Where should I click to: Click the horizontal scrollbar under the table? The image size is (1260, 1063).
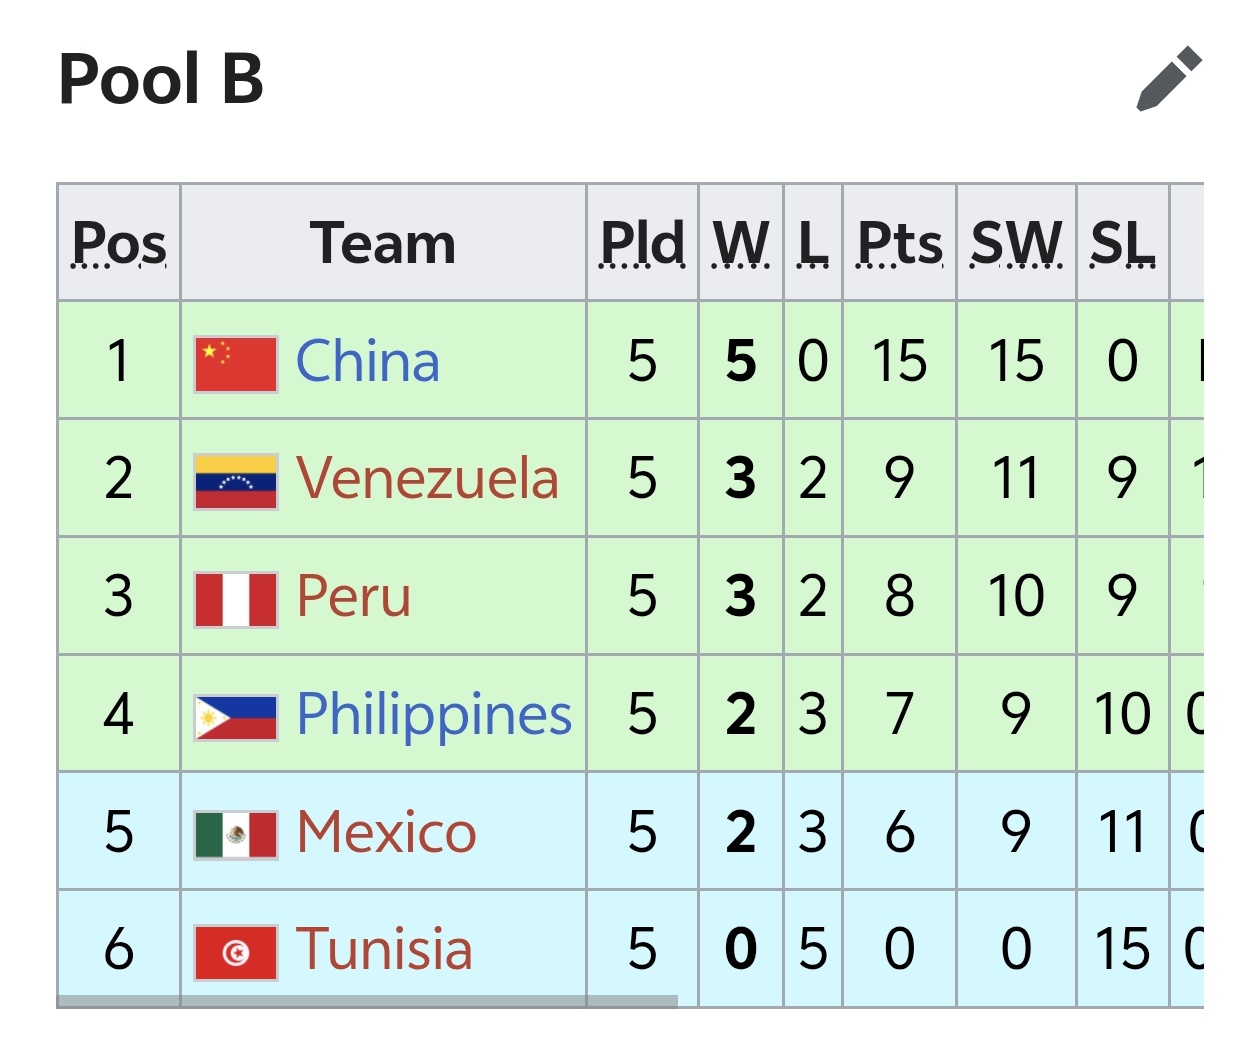[367, 1001]
